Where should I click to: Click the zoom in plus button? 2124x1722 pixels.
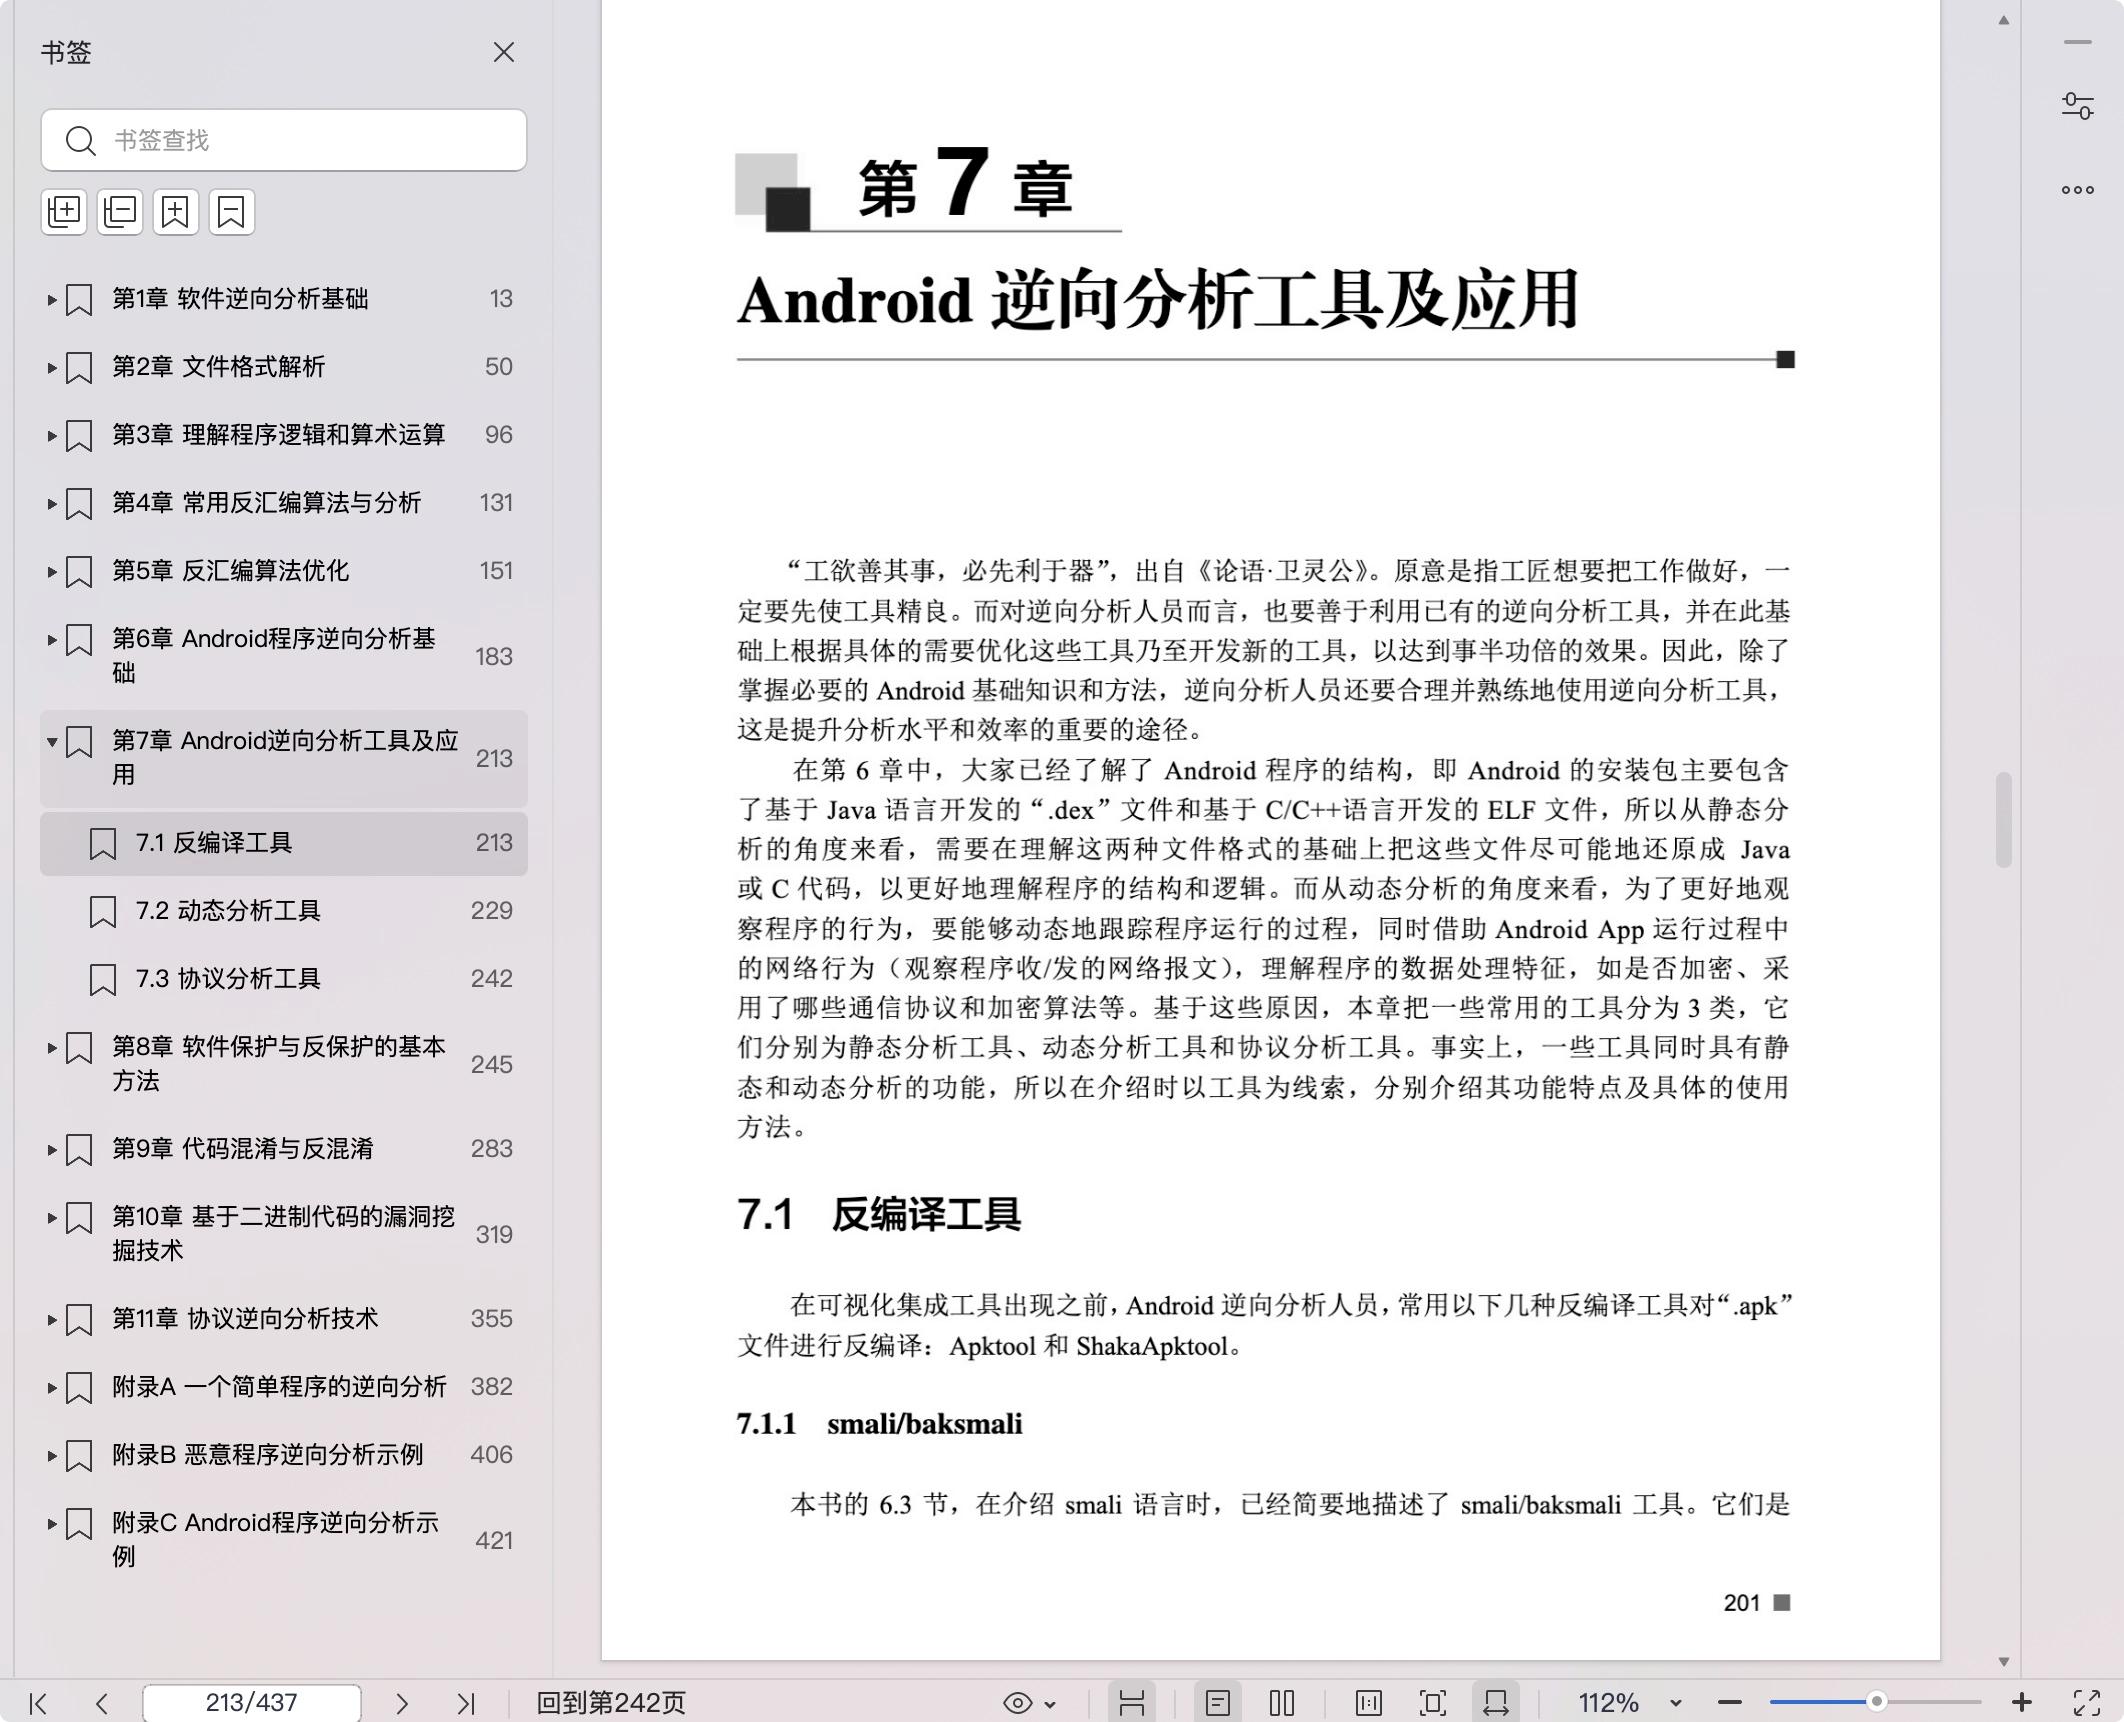(x=2022, y=1702)
